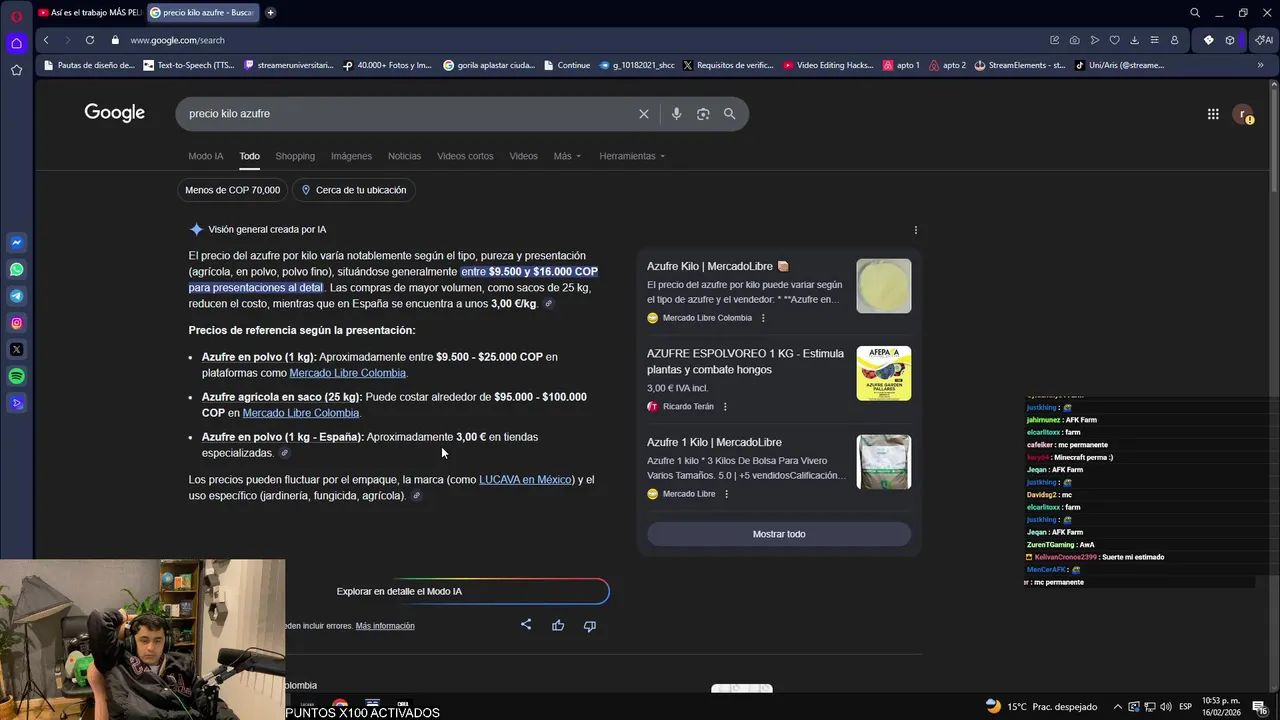This screenshot has width=1280, height=720.
Task: Open the Google apps grid
Action: click(x=1213, y=114)
